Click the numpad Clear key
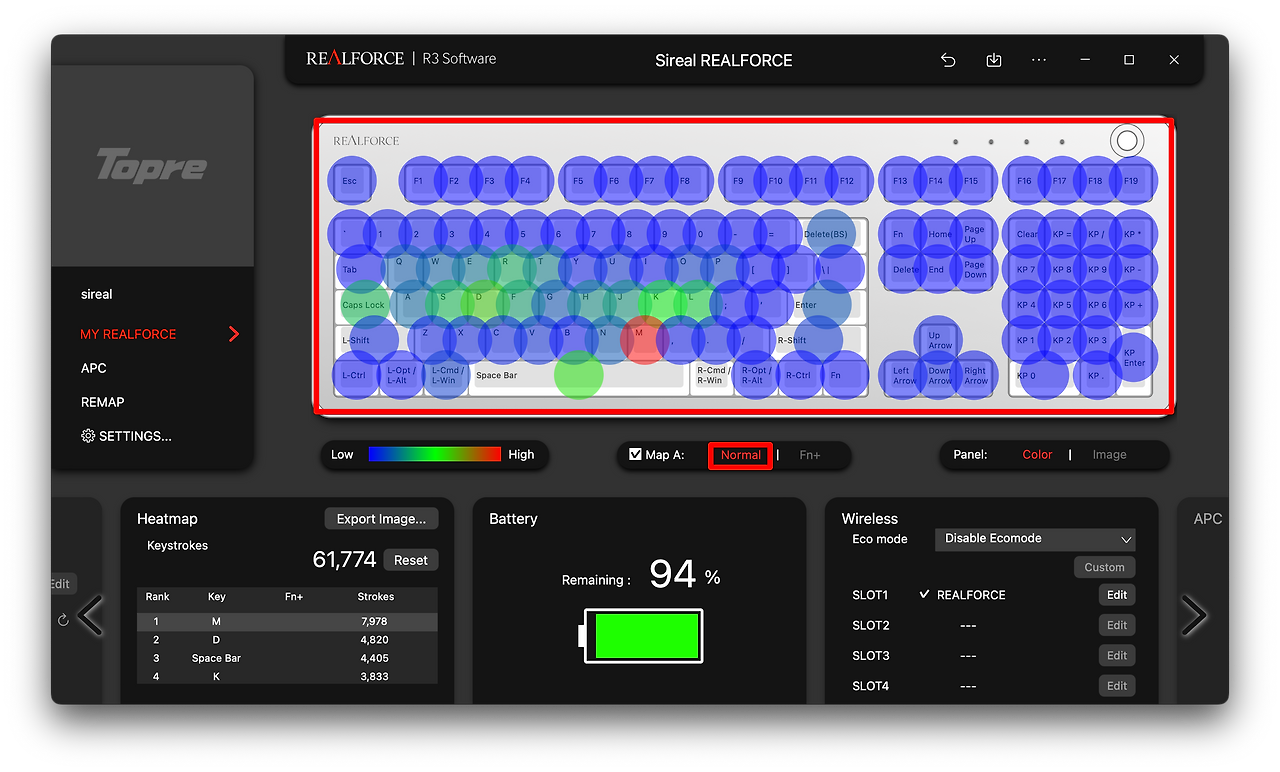Screen dimensions: 1280x772 point(1027,234)
